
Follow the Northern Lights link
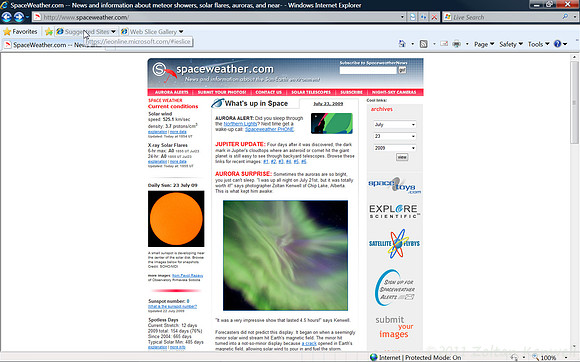coord(240,124)
